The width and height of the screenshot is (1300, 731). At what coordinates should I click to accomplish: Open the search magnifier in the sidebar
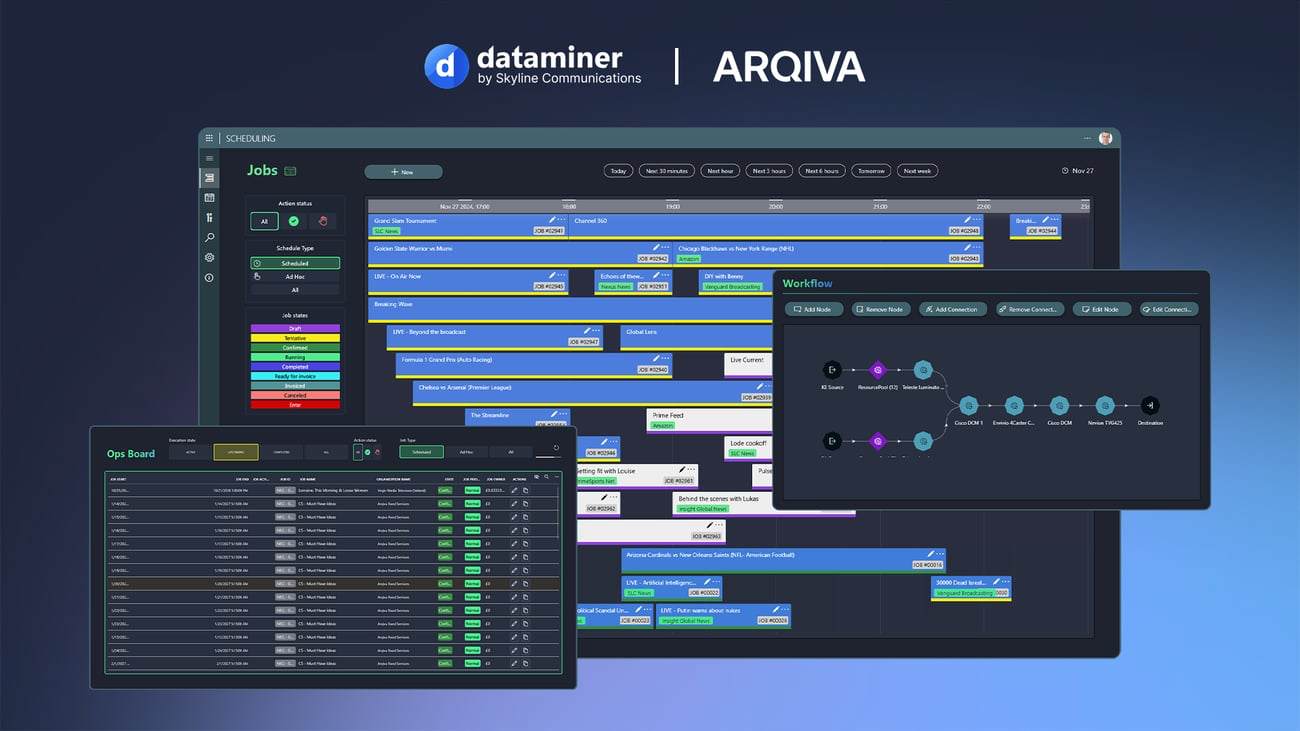pyautogui.click(x=209, y=238)
